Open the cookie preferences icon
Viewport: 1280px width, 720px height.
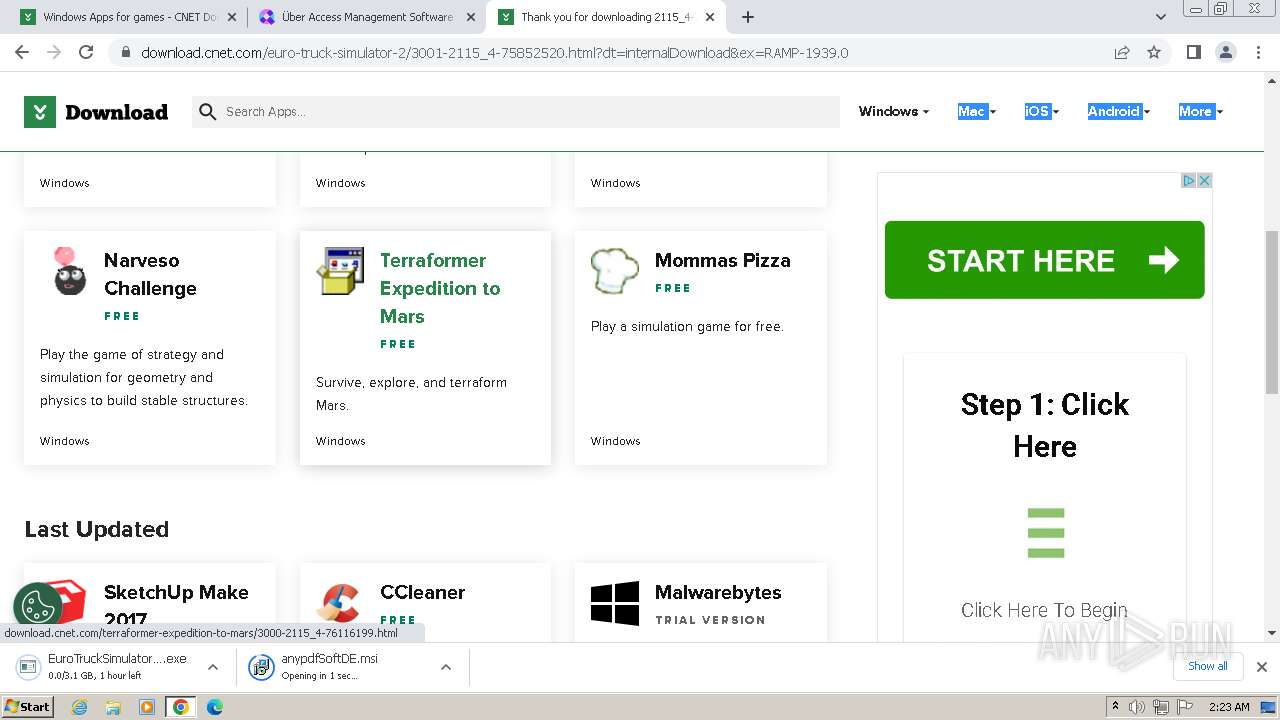coord(38,607)
